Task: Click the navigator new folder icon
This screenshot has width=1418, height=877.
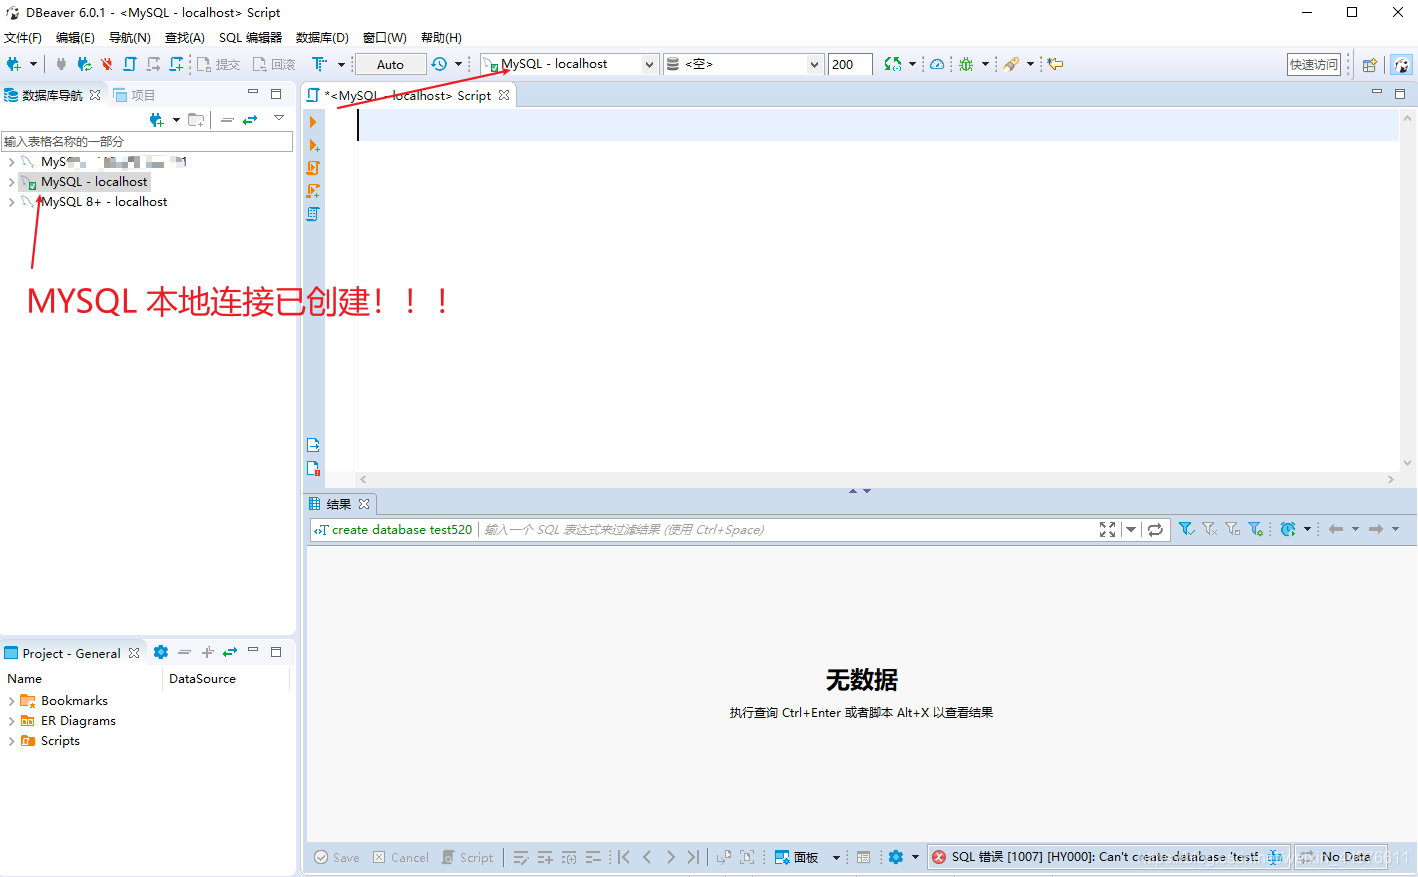Action: (196, 120)
